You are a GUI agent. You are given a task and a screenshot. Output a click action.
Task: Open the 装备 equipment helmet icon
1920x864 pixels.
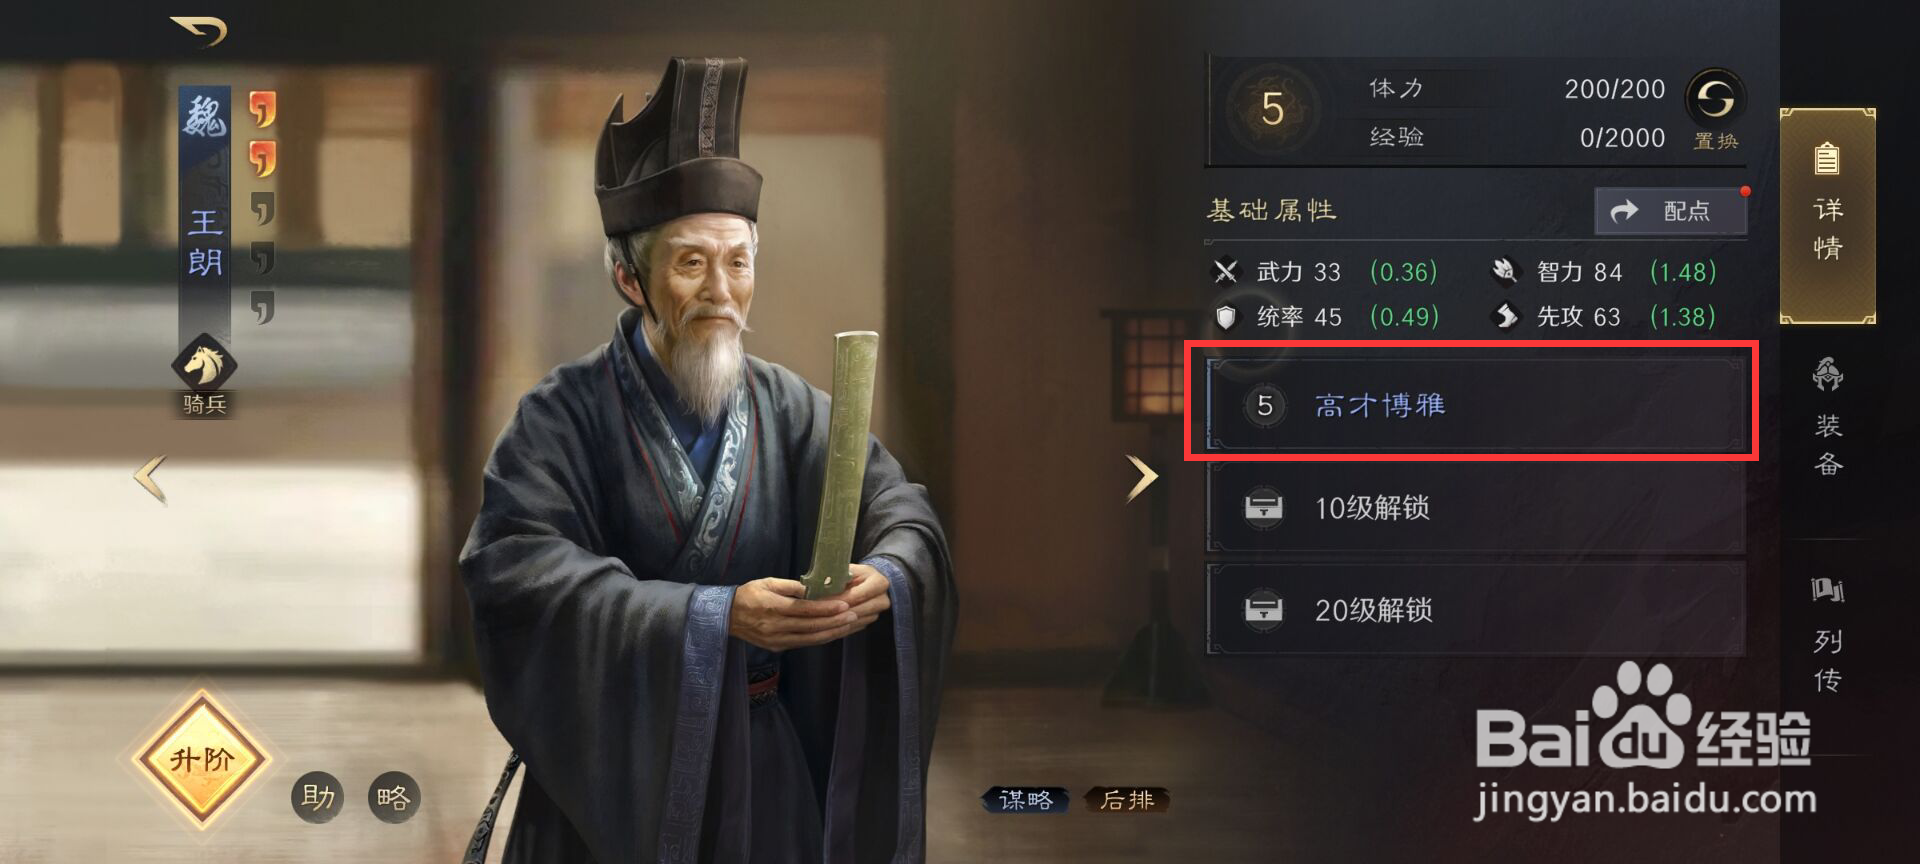[1828, 376]
